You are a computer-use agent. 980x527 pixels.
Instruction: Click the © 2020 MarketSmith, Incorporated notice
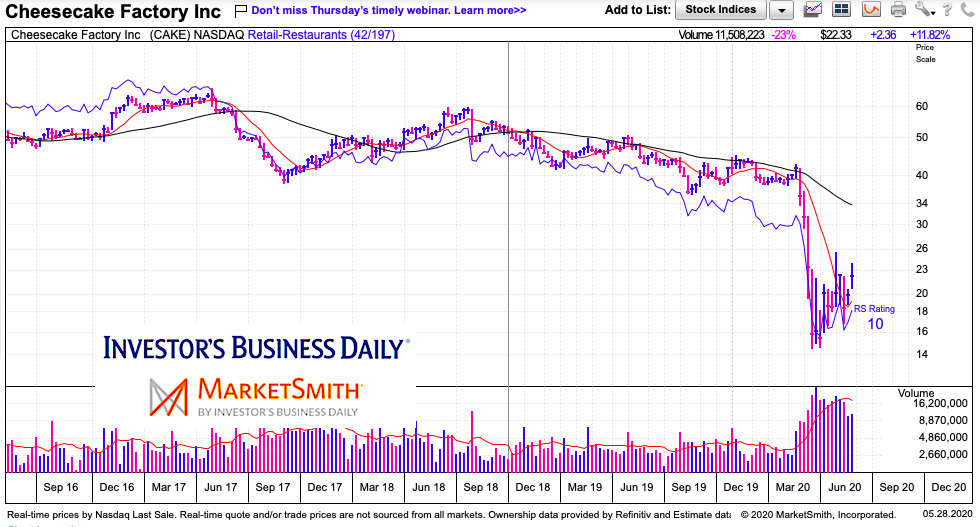818,515
